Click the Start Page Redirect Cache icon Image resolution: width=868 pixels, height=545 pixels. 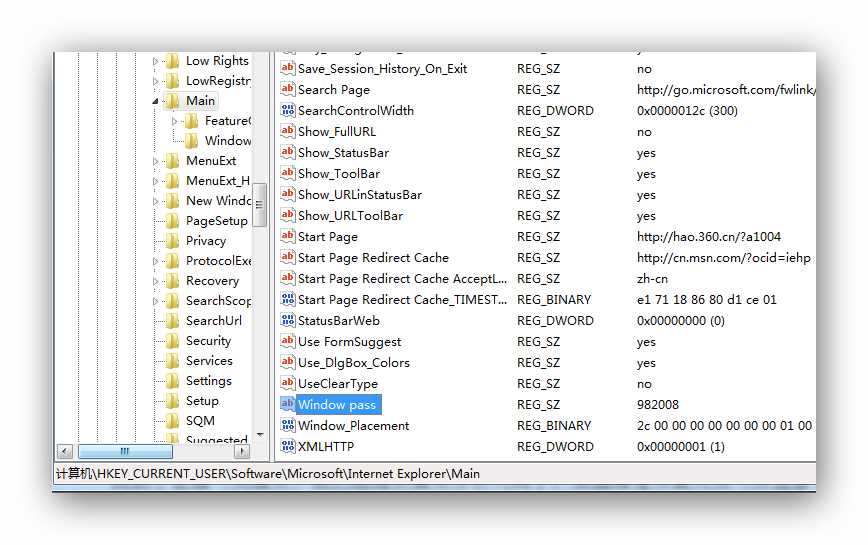point(287,257)
